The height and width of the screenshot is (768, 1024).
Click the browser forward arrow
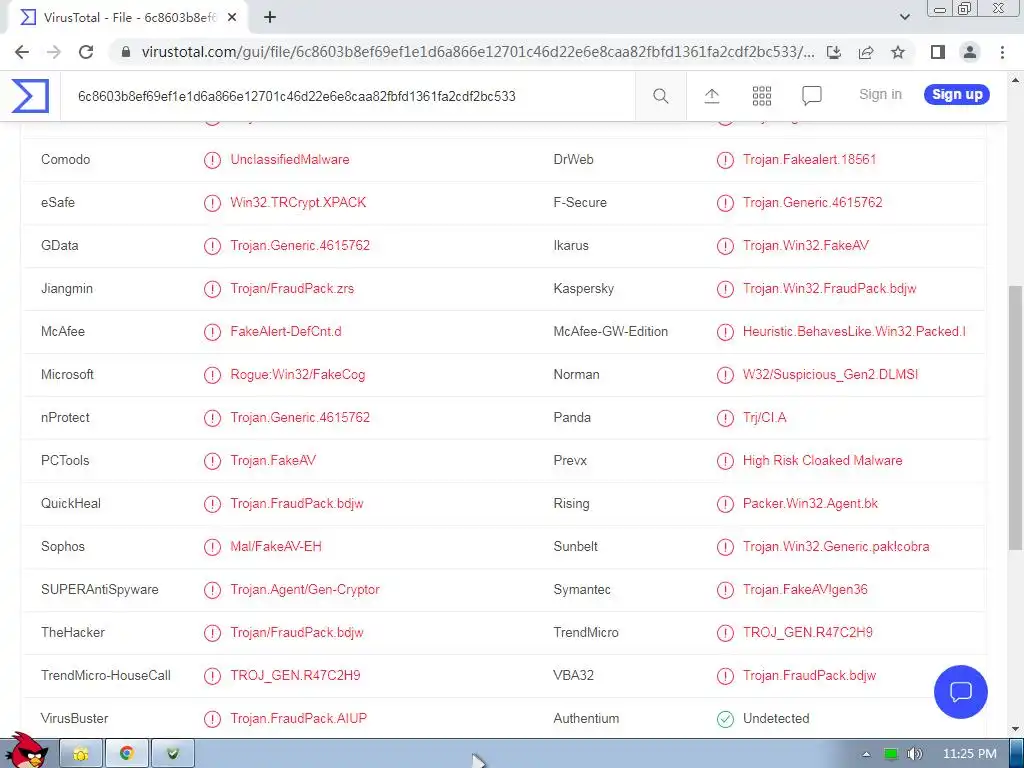tap(54, 52)
